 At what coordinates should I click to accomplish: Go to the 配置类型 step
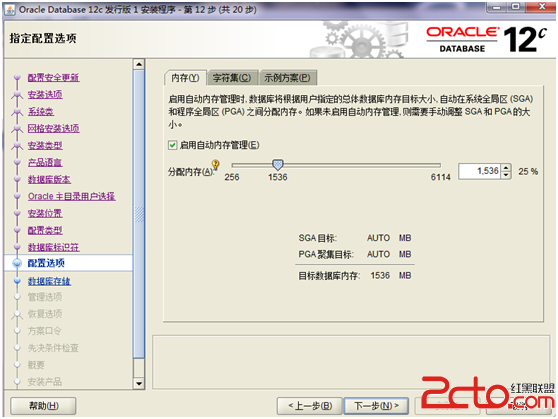point(45,230)
